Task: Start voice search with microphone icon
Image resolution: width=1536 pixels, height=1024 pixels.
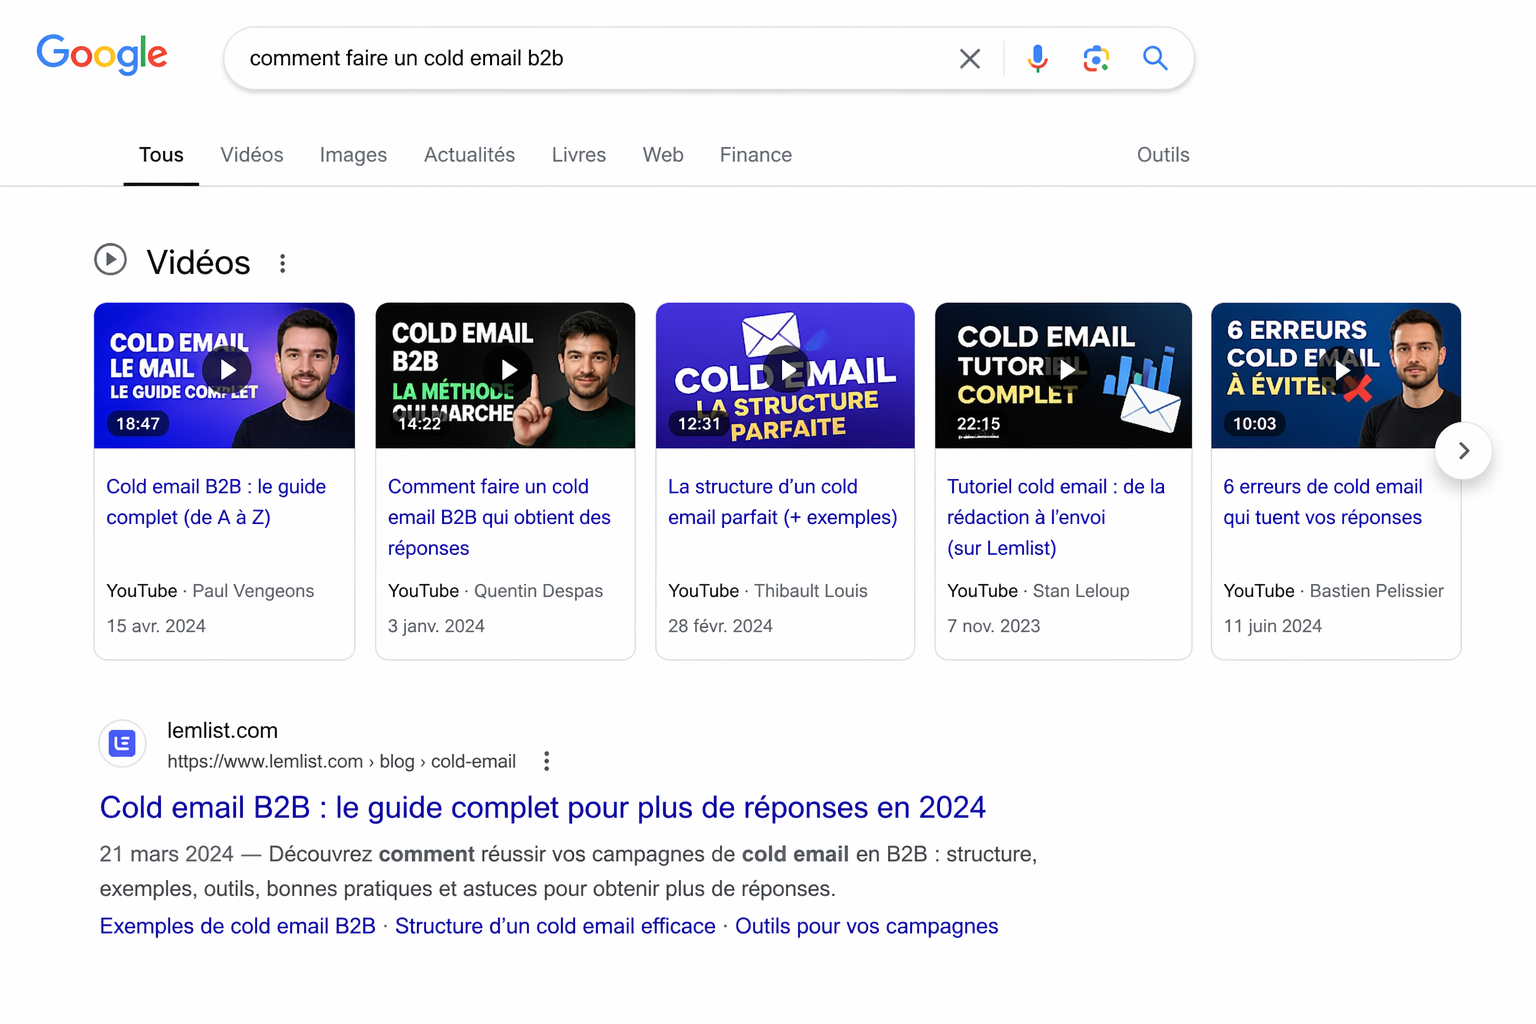Action: click(1037, 59)
